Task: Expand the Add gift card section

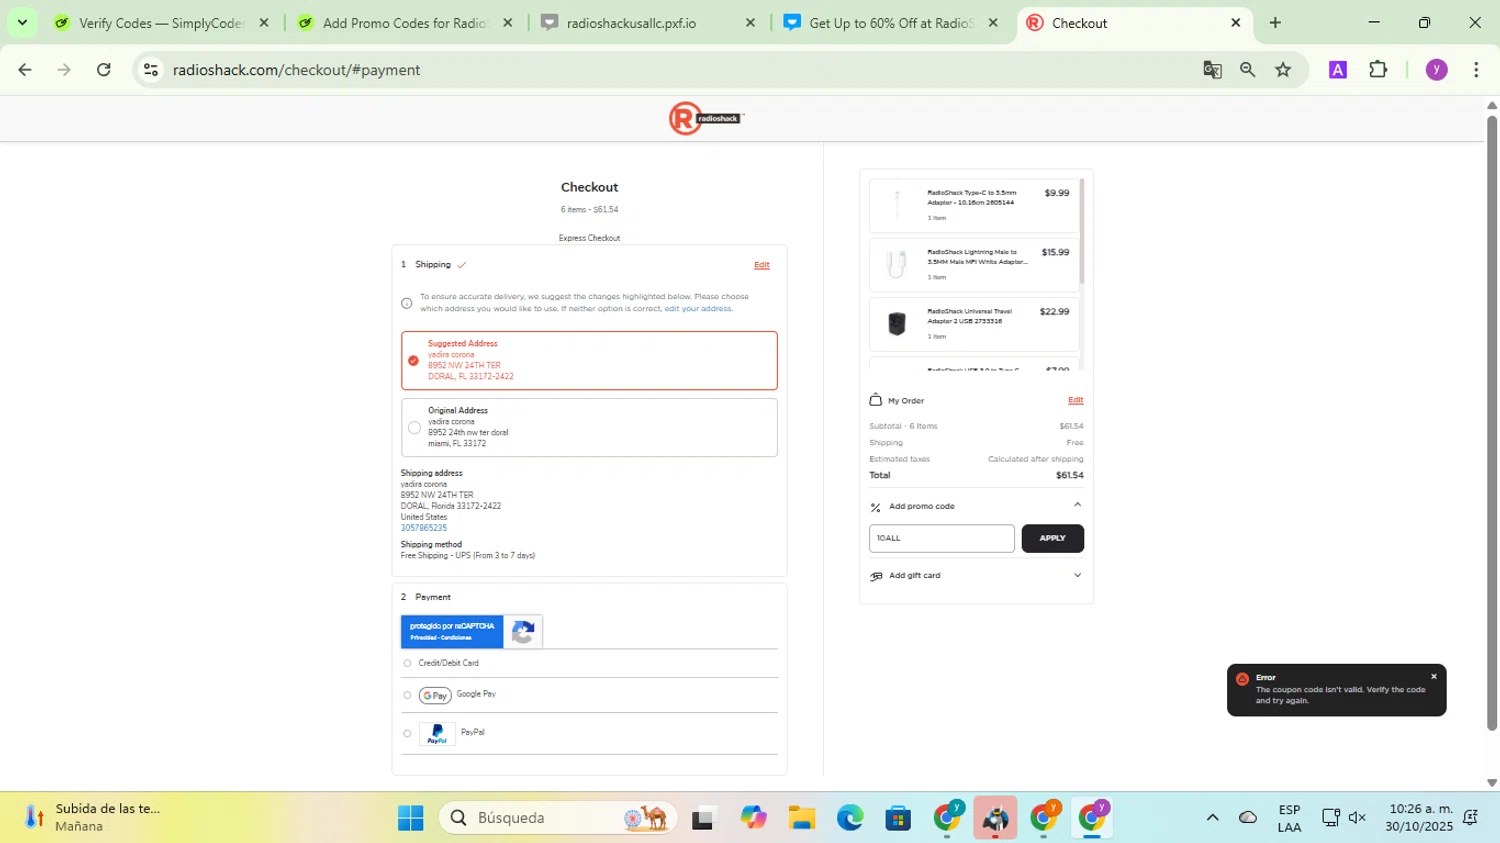Action: coord(1077,575)
